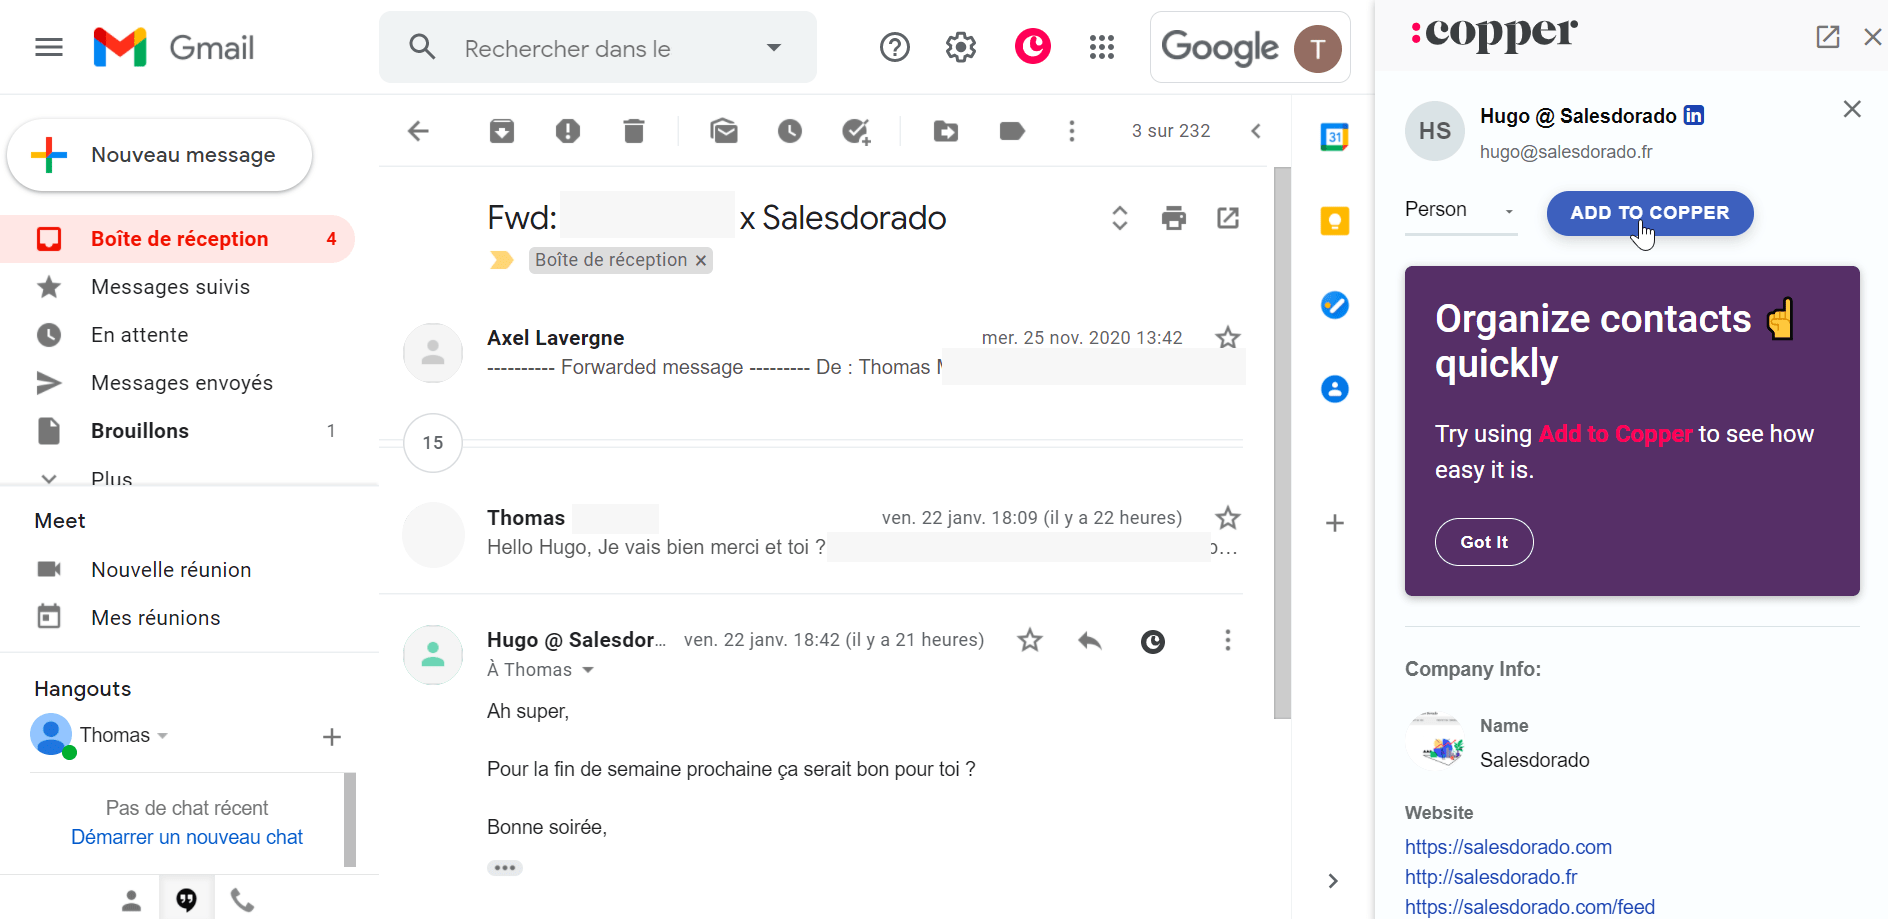
Task: Open Hangouts phone calls tab icon
Action: pyautogui.click(x=242, y=900)
